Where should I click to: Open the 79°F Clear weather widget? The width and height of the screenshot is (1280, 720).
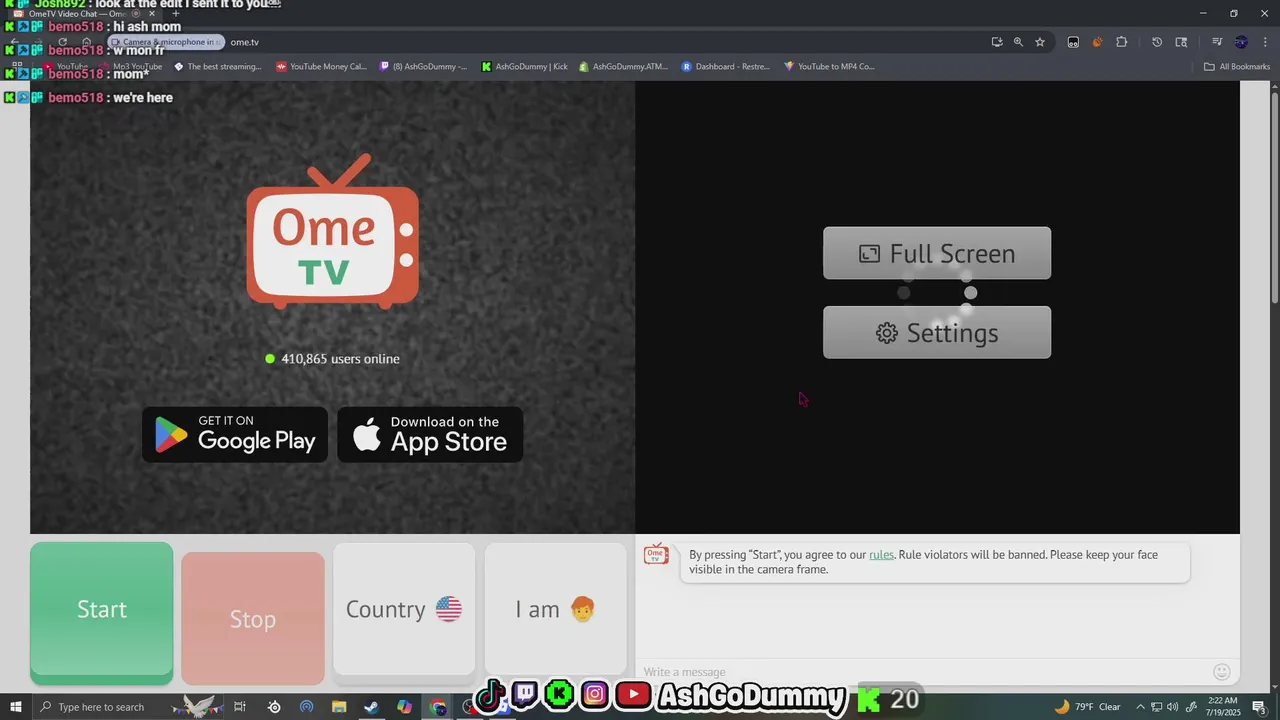pos(1087,707)
